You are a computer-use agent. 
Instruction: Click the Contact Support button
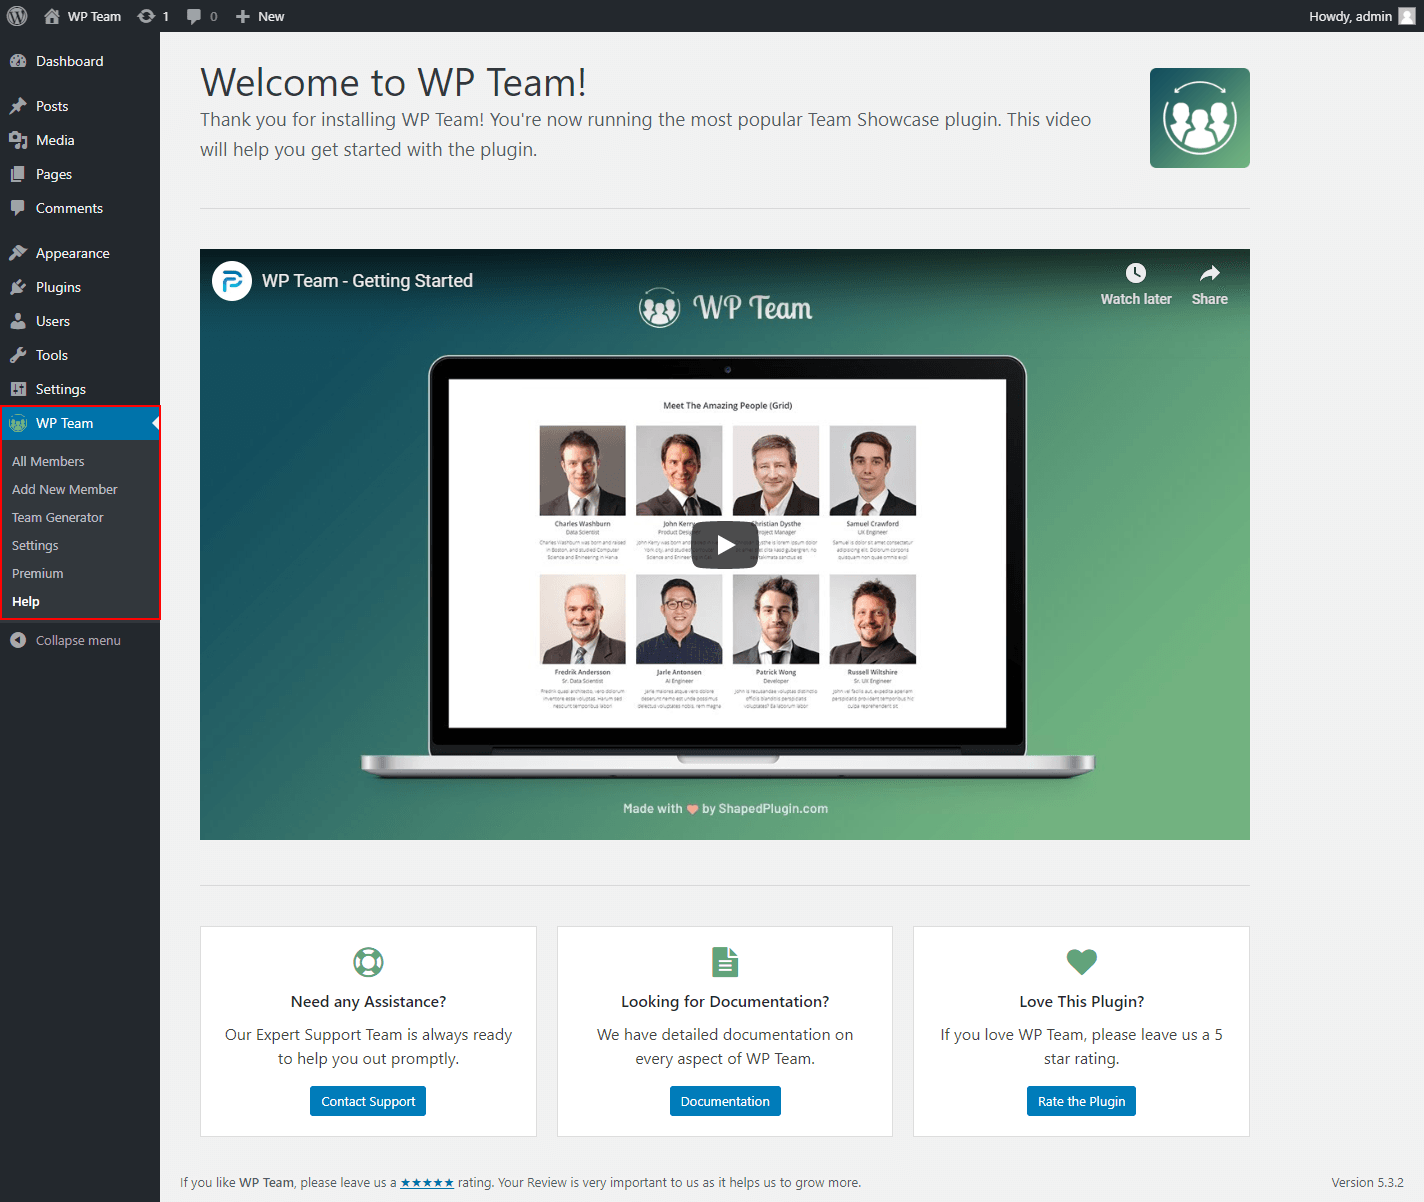[368, 1101]
